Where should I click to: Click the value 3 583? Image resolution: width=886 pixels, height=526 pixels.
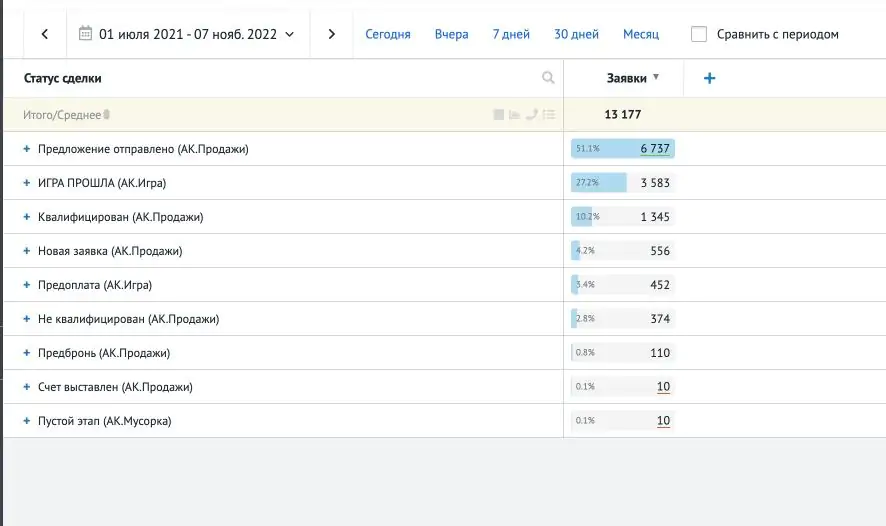point(655,183)
